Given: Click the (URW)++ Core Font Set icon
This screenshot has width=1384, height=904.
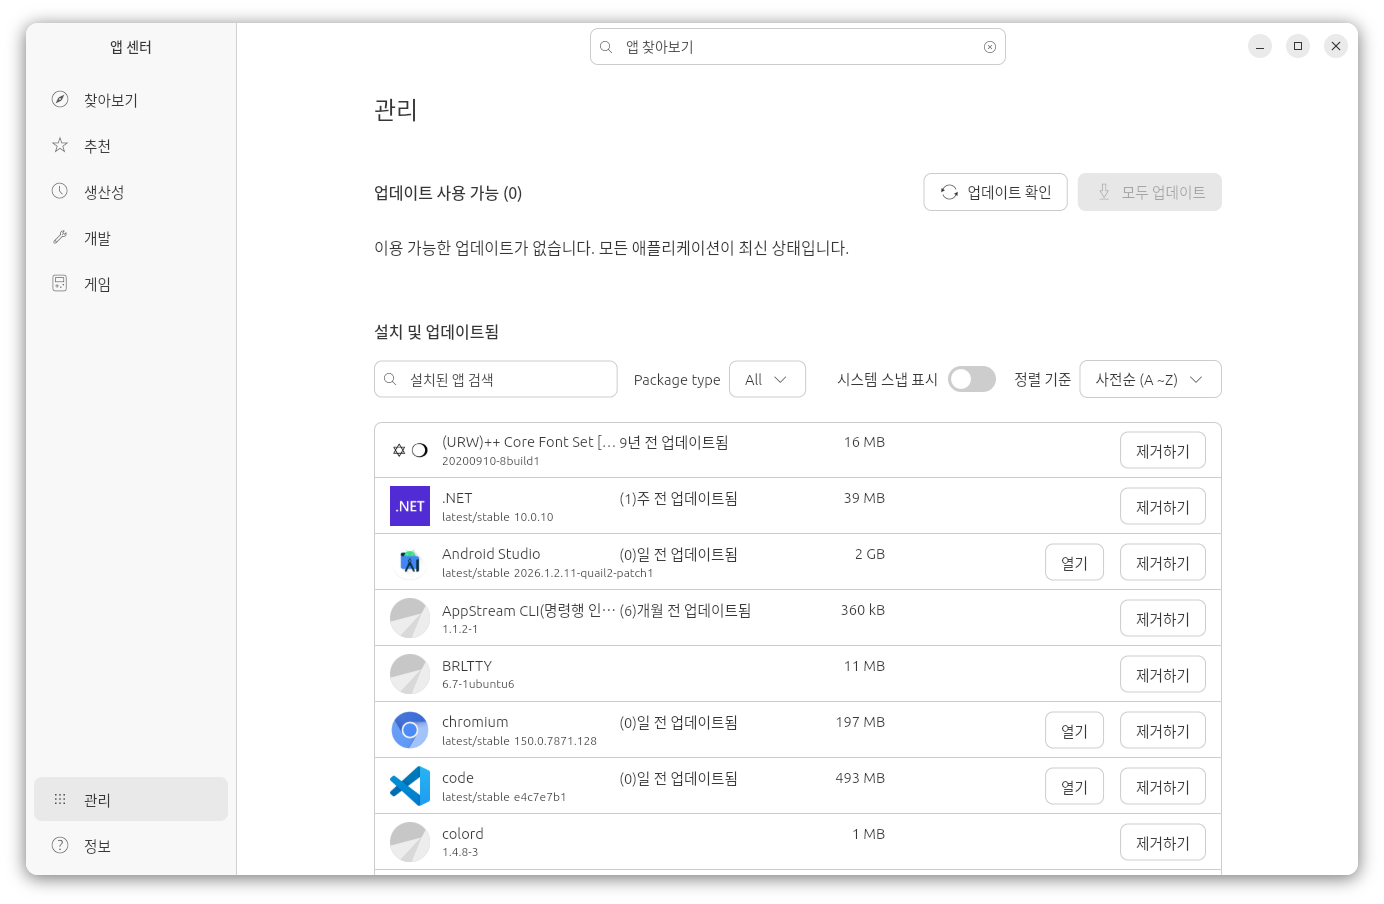Looking at the screenshot, I should [410, 450].
